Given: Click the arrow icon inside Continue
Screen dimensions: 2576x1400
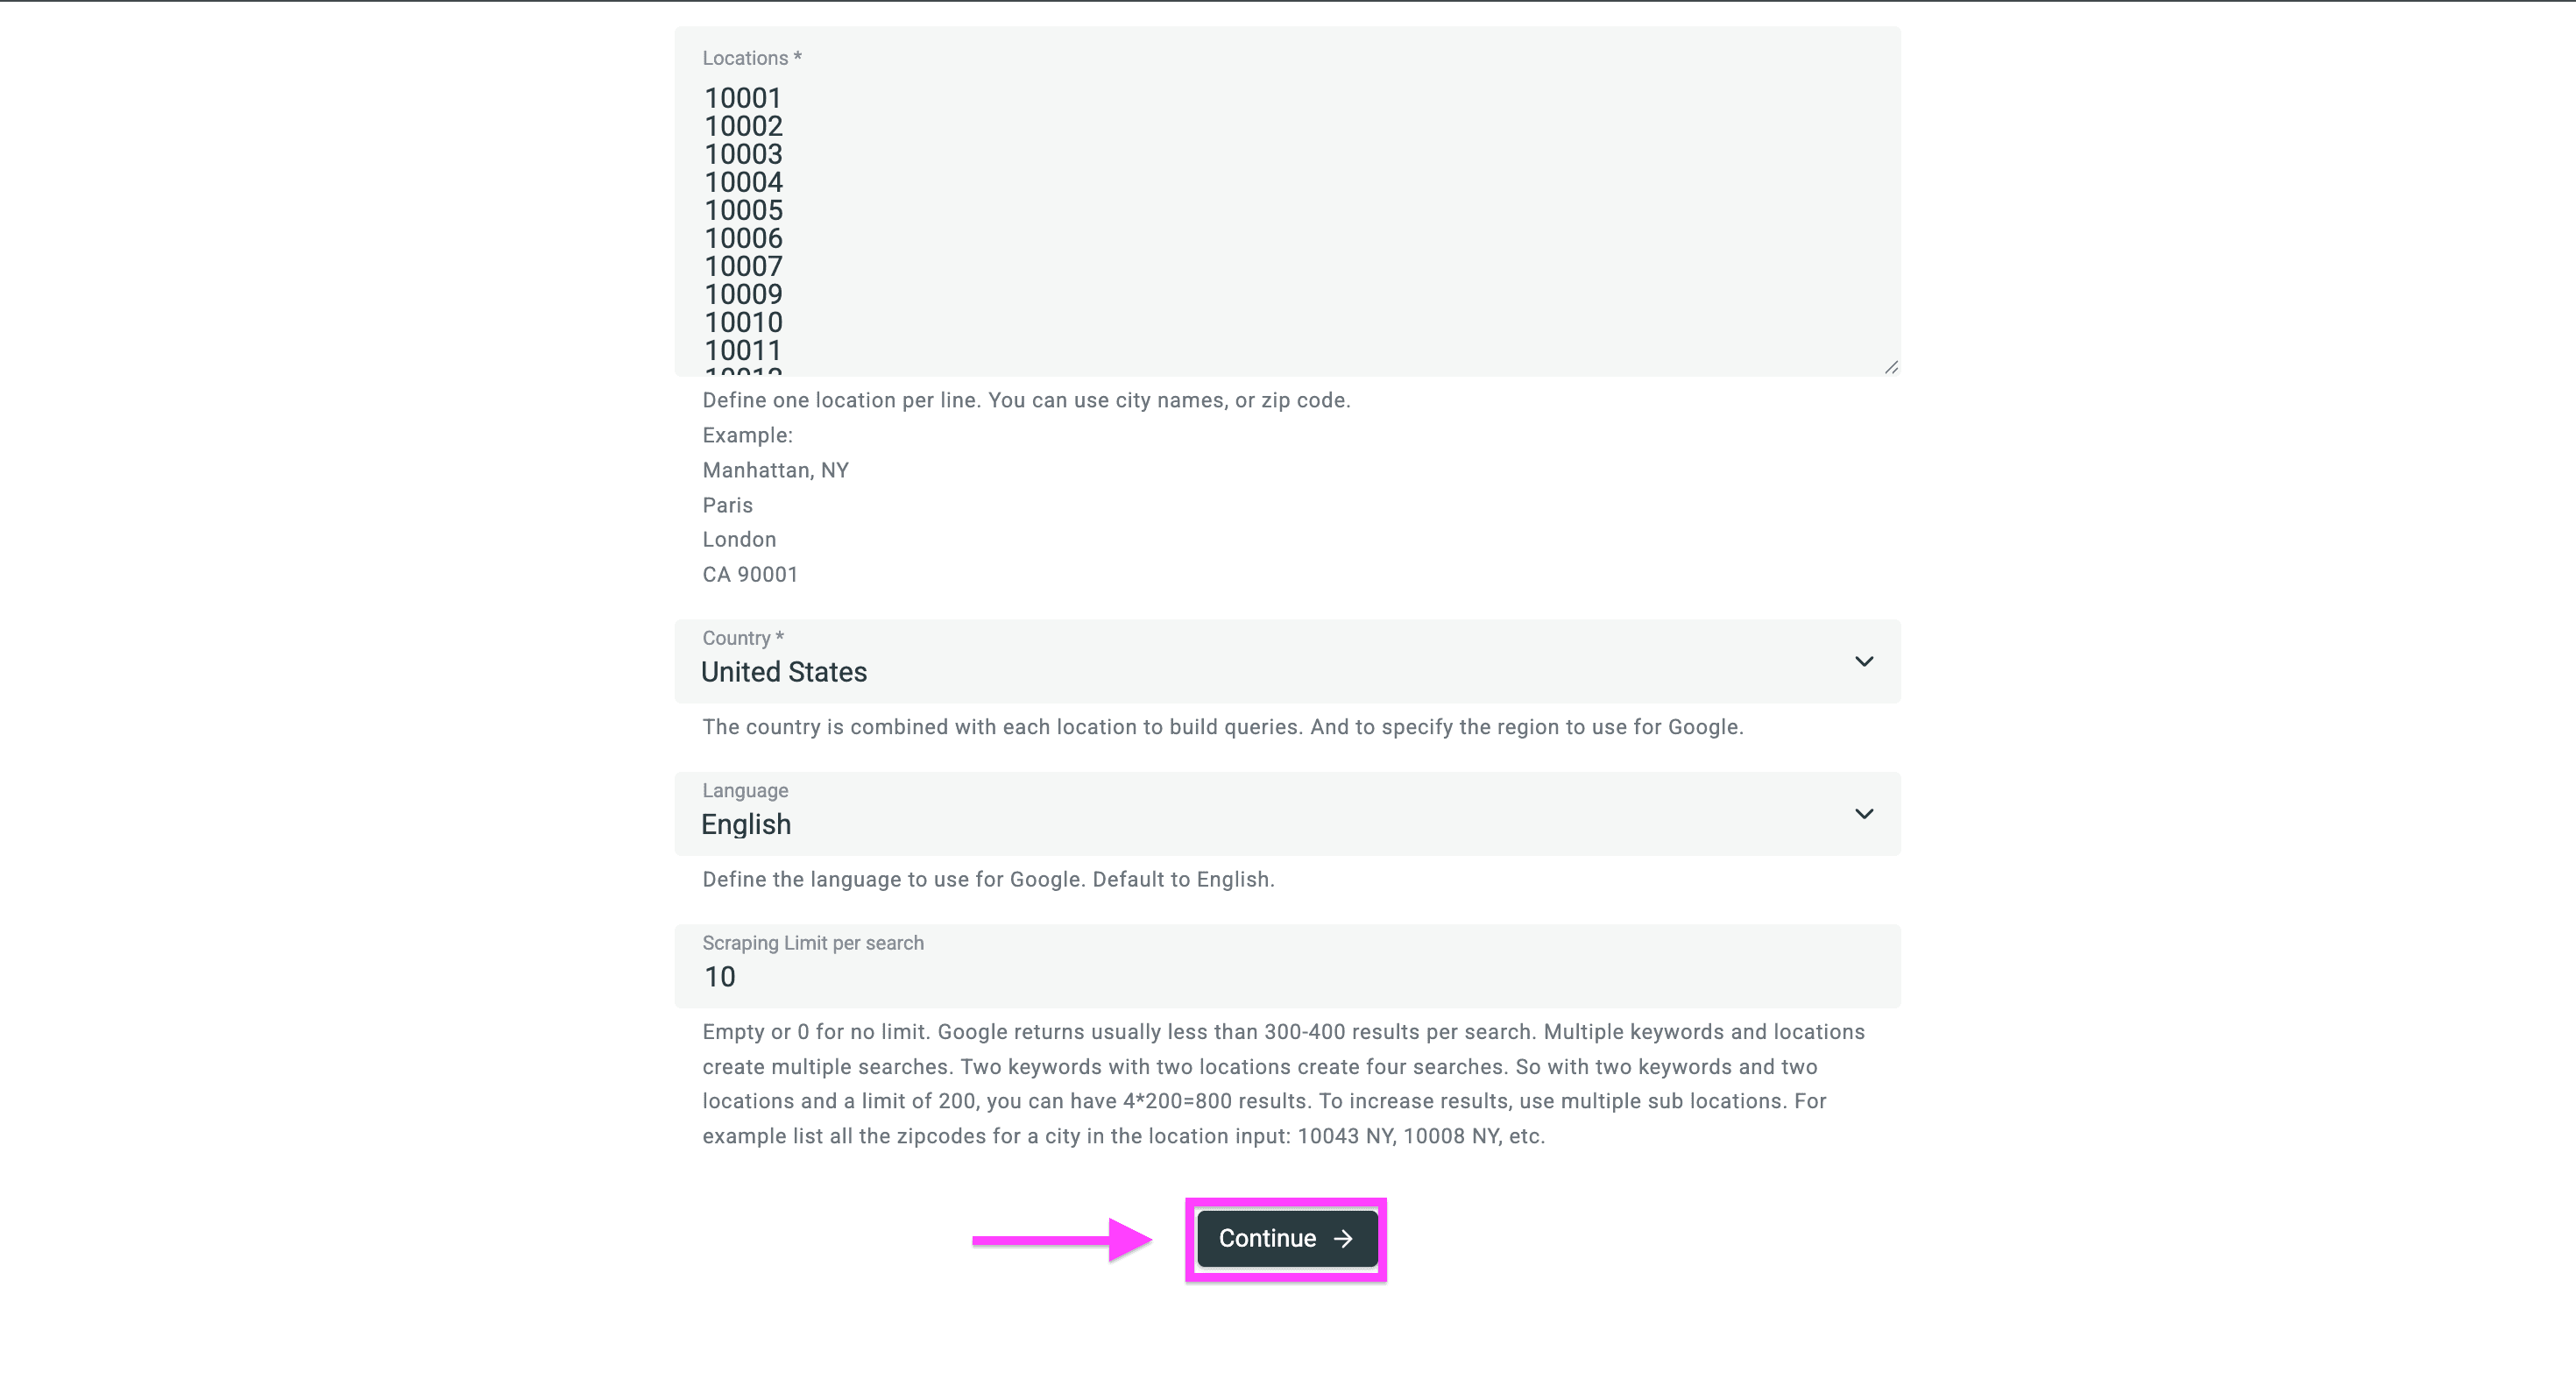Looking at the screenshot, I should (1343, 1238).
